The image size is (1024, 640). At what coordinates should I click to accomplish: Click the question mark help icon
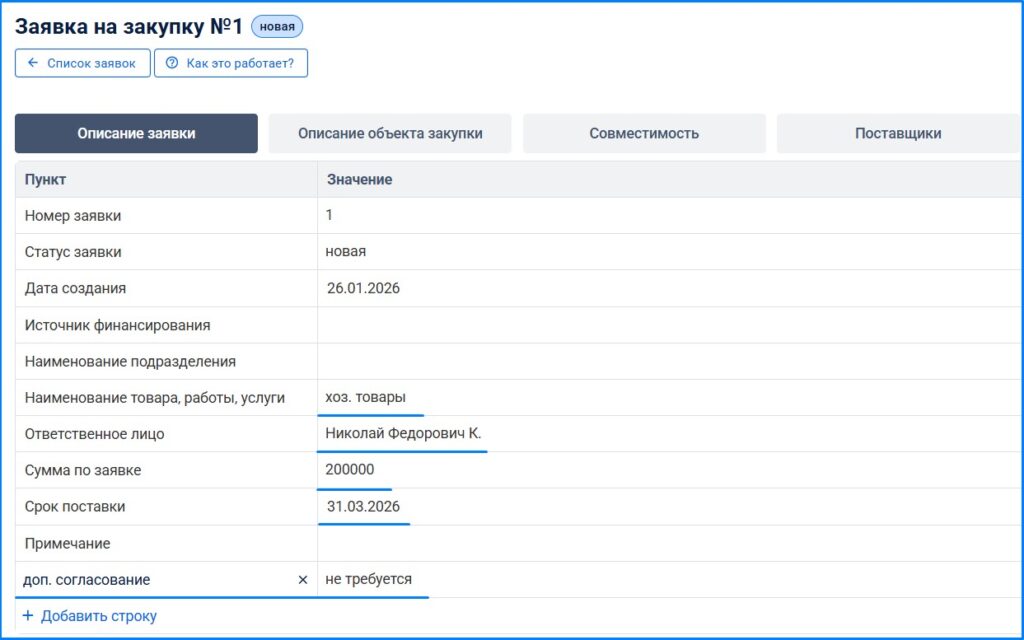click(x=172, y=63)
